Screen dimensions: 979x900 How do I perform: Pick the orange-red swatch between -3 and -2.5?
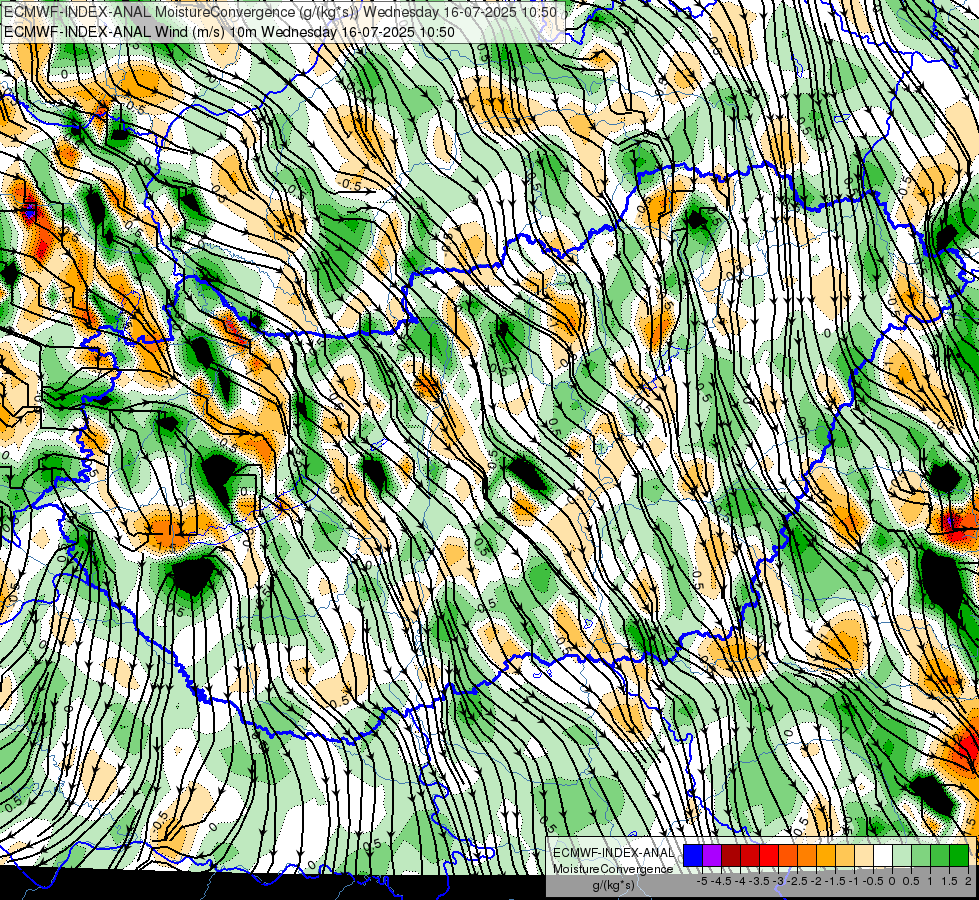[x=788, y=855]
